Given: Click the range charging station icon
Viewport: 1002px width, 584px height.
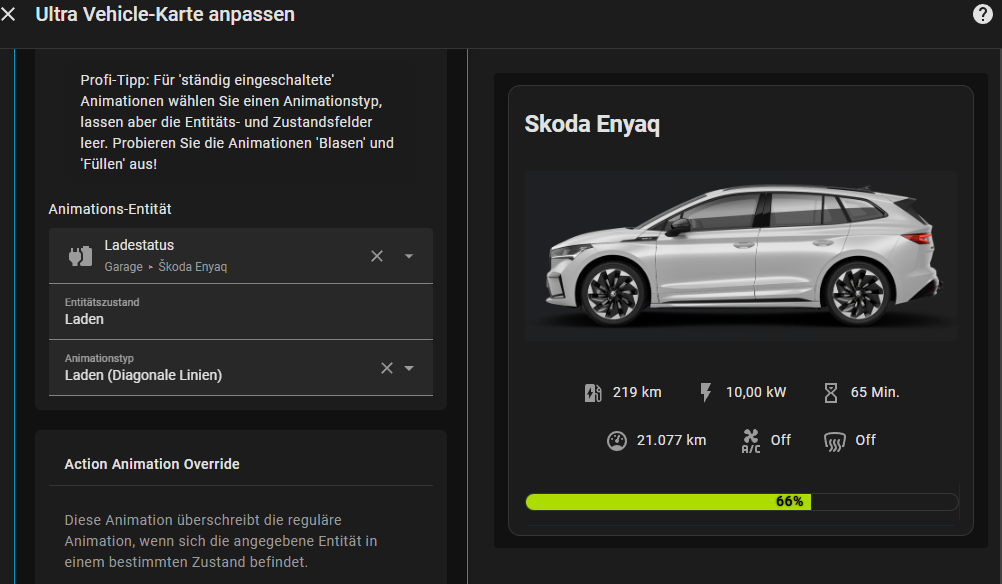Looking at the screenshot, I should coord(593,393).
